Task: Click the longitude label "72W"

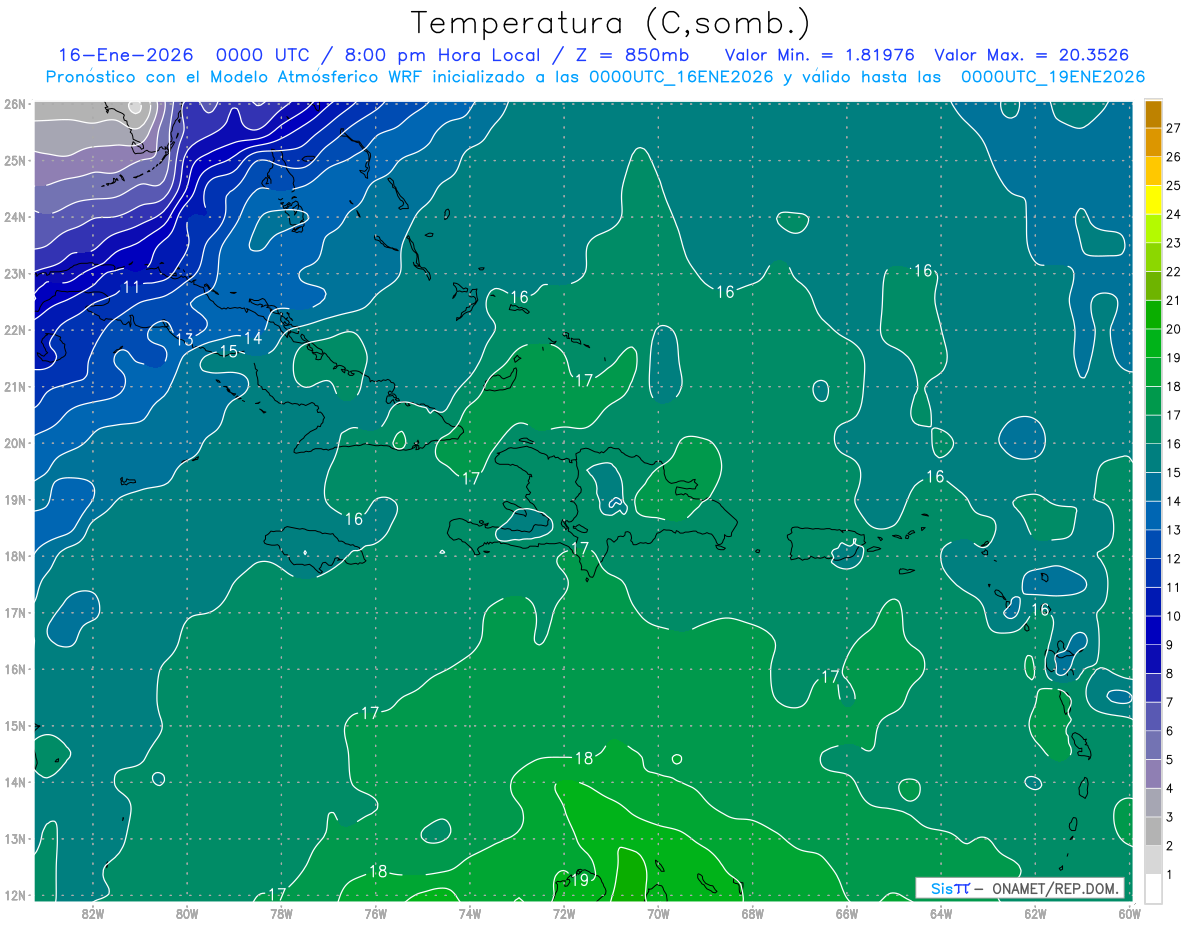Action: click(x=564, y=913)
